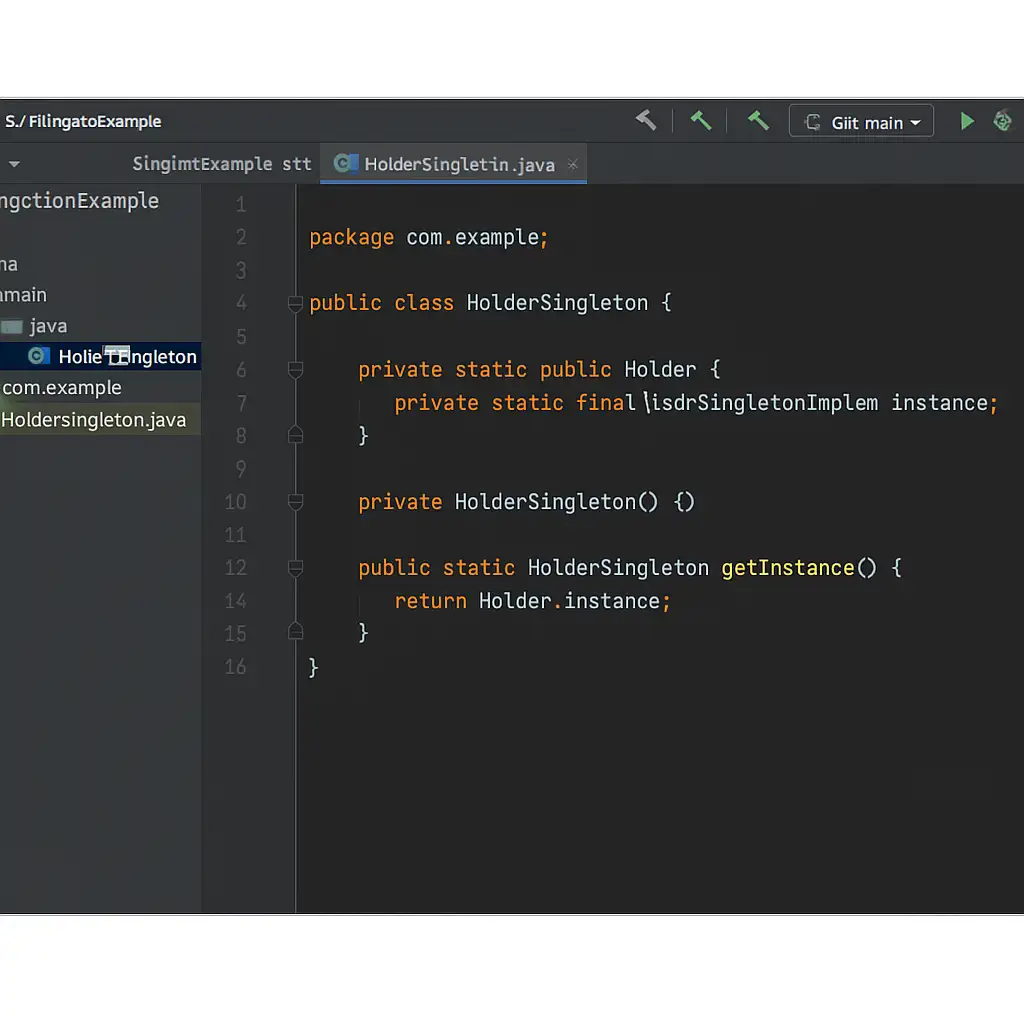Click the green hammer next to Git dropdown
The width and height of the screenshot is (1024, 1024).
tap(758, 121)
